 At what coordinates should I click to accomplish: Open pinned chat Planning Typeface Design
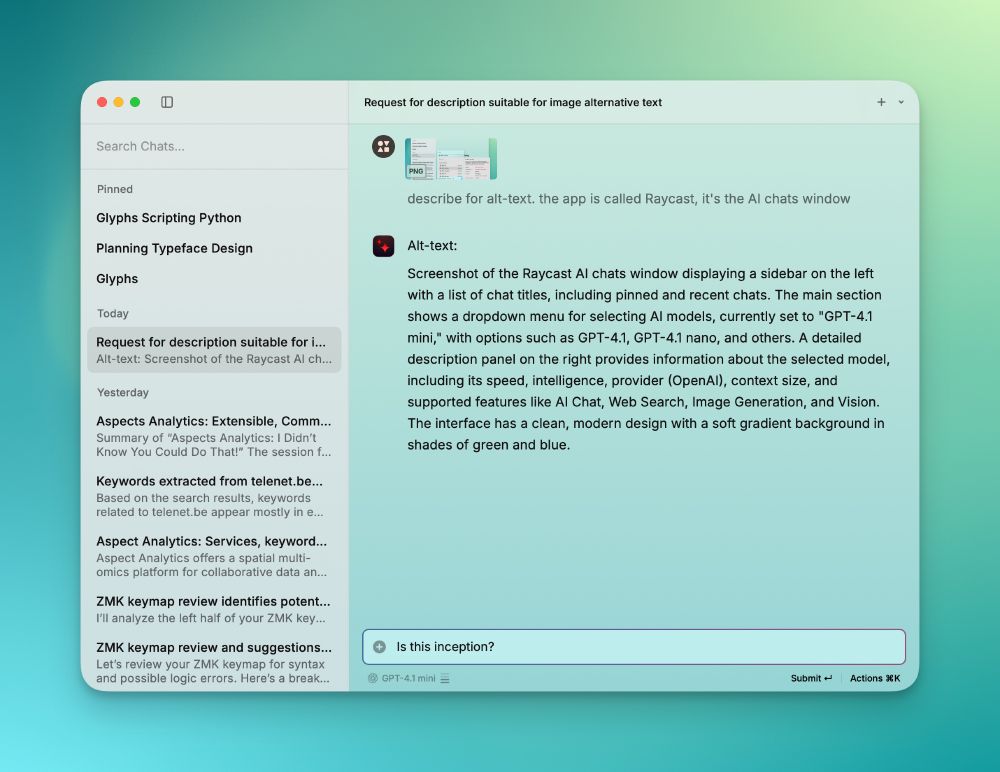pos(174,248)
